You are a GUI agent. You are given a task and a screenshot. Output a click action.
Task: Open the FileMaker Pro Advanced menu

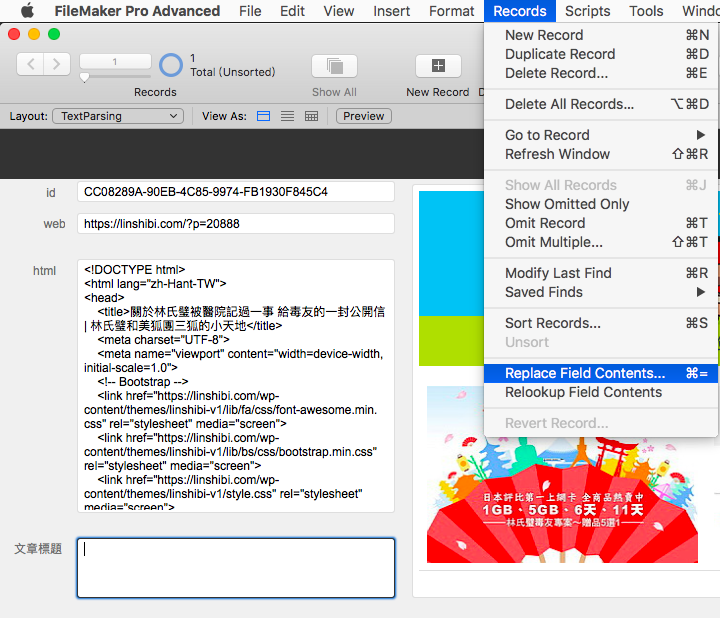tap(137, 11)
